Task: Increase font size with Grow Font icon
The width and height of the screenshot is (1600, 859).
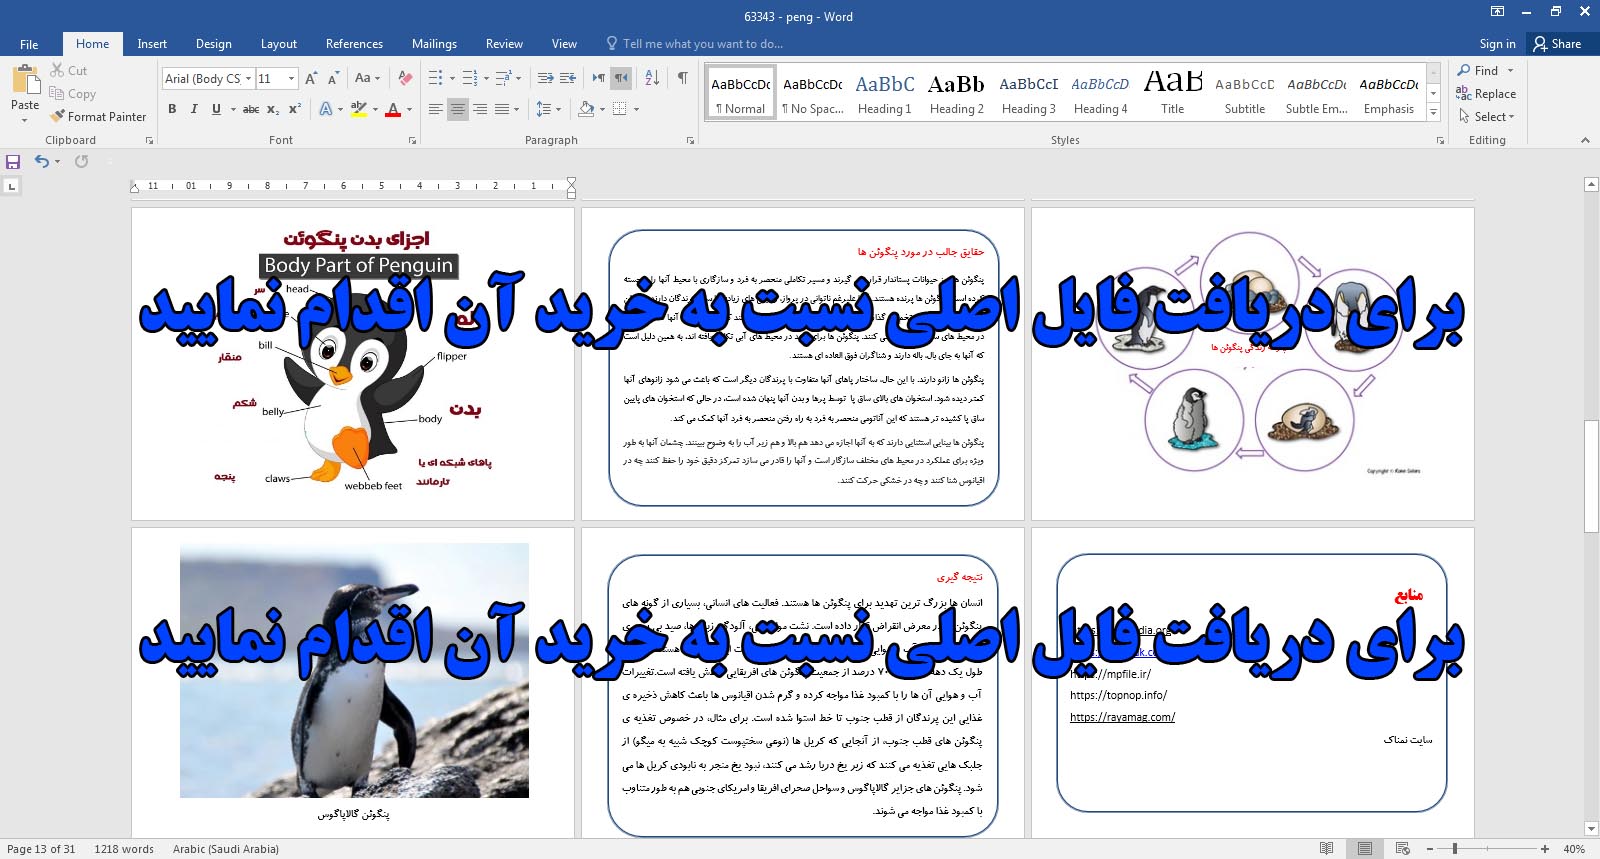Action: (311, 78)
